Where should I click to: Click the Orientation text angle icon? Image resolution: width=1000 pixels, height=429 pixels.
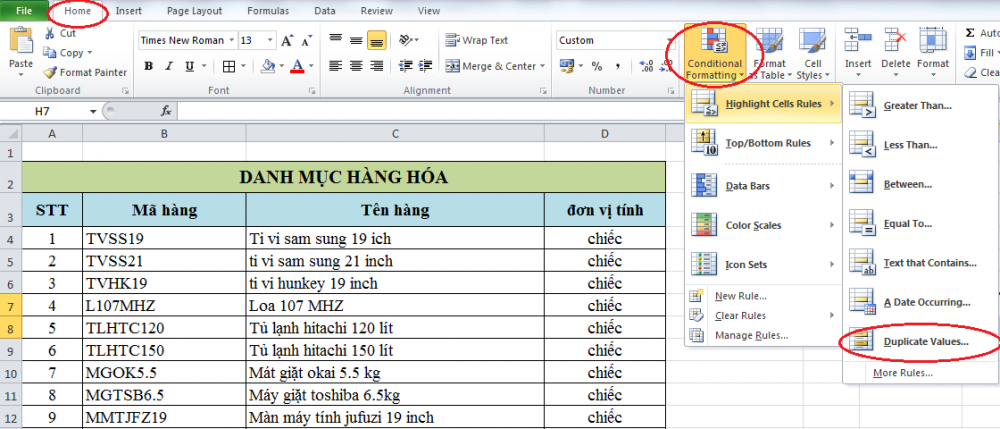406,40
